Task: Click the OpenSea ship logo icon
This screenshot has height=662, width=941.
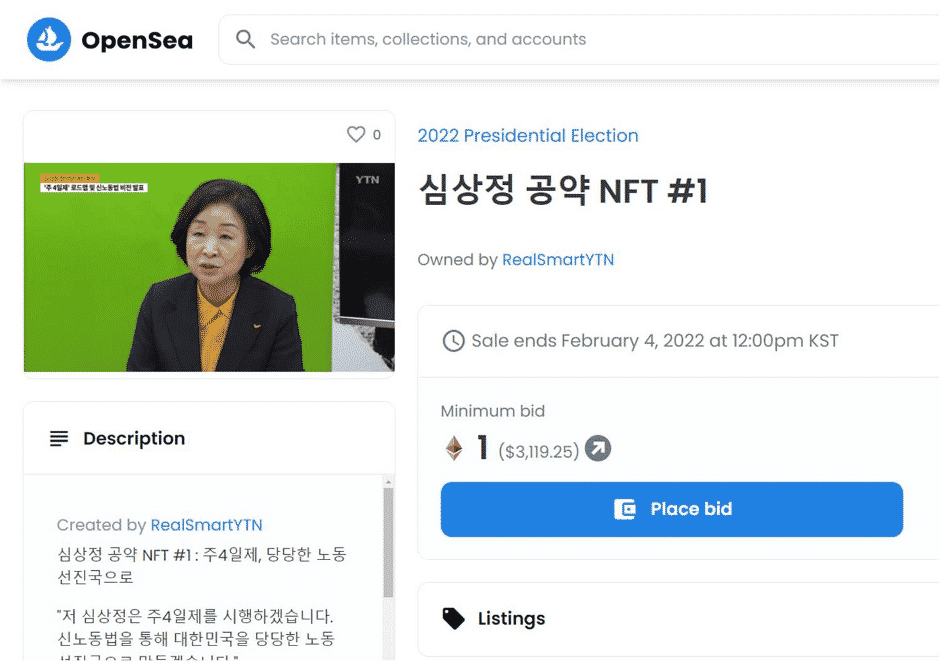Action: point(49,40)
